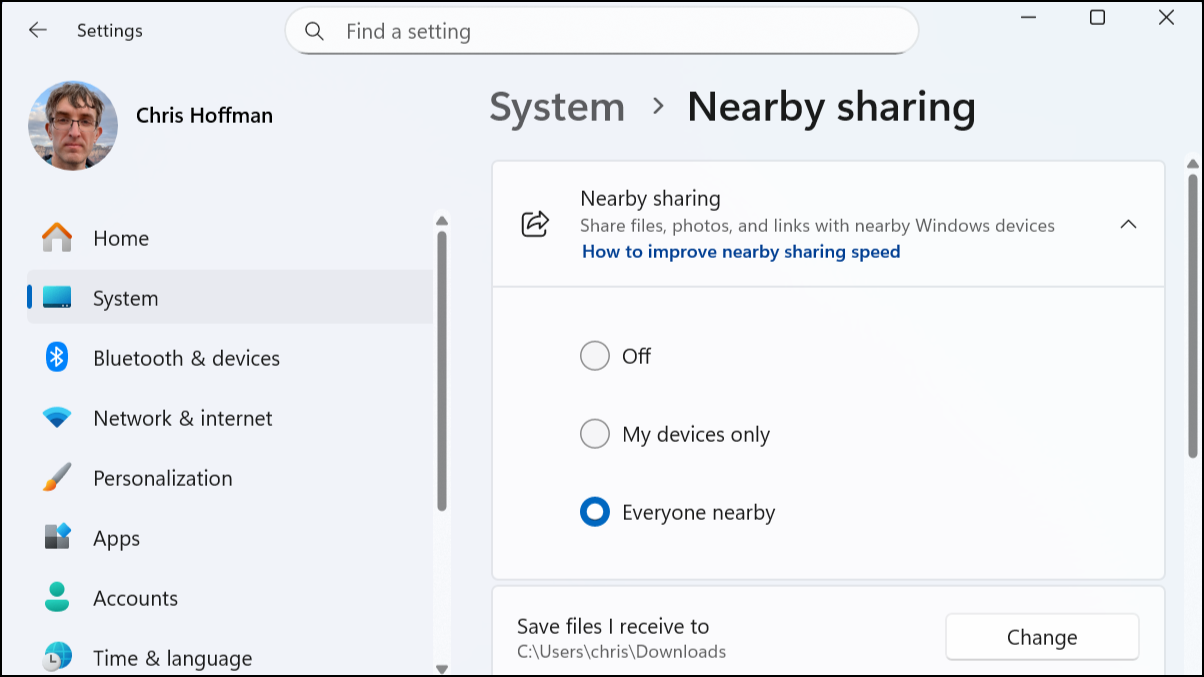Viewport: 1204px width, 677px height.
Task: Click the Find a setting search field
Action: click(600, 31)
